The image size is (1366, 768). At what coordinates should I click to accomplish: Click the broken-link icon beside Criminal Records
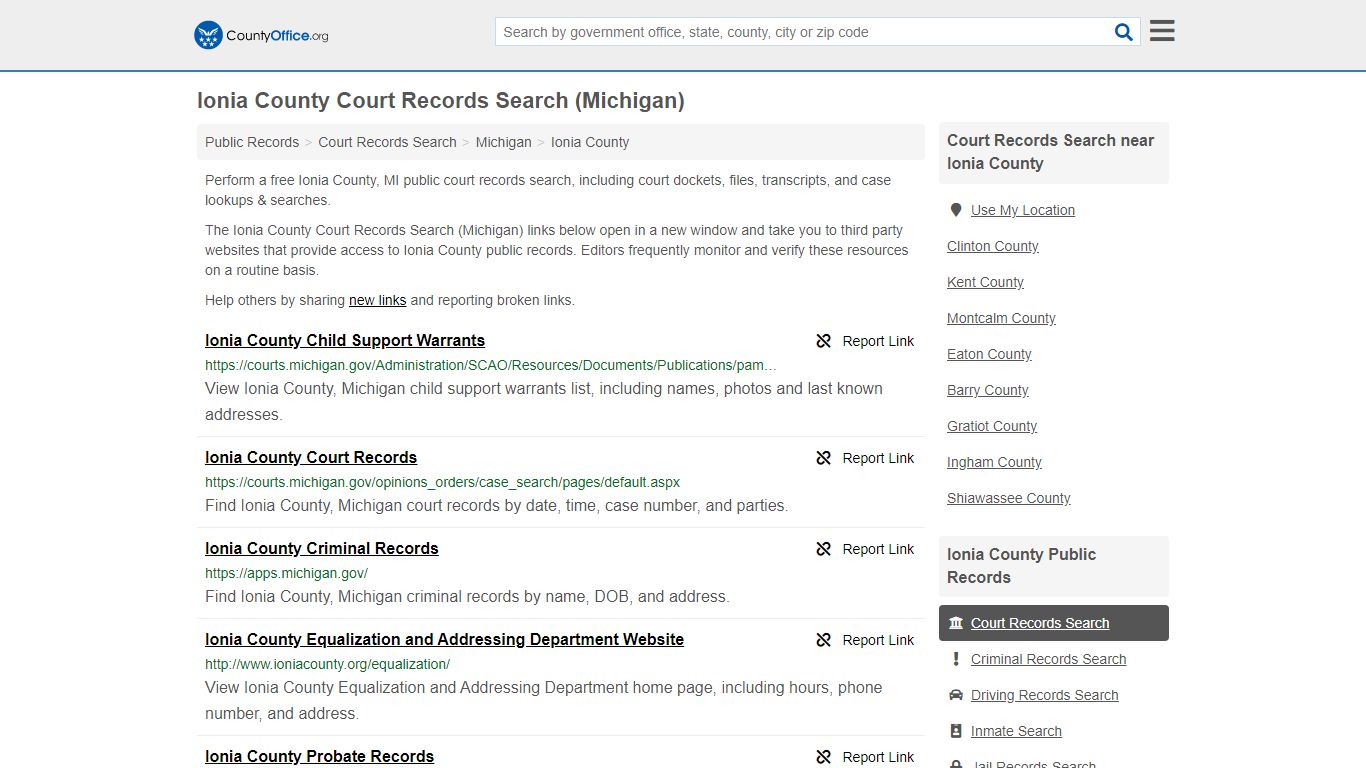pyautogui.click(x=824, y=549)
